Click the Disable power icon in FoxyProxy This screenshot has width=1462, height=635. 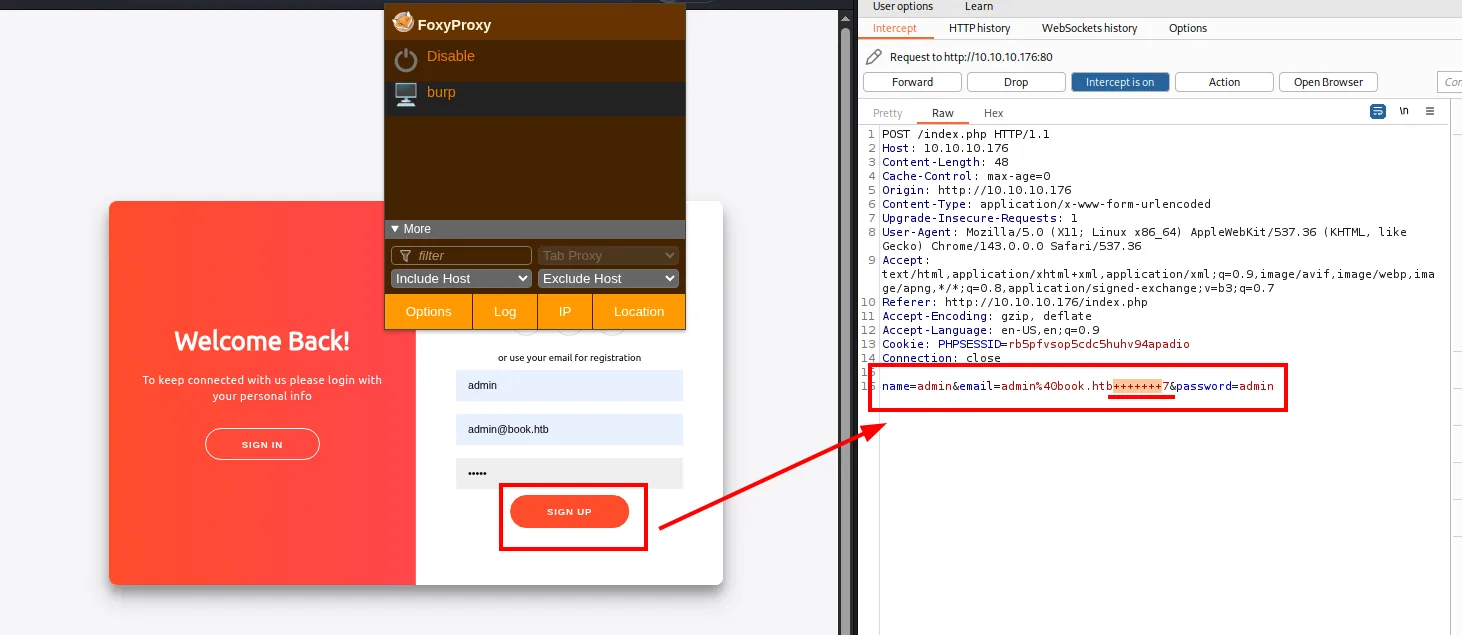405,60
